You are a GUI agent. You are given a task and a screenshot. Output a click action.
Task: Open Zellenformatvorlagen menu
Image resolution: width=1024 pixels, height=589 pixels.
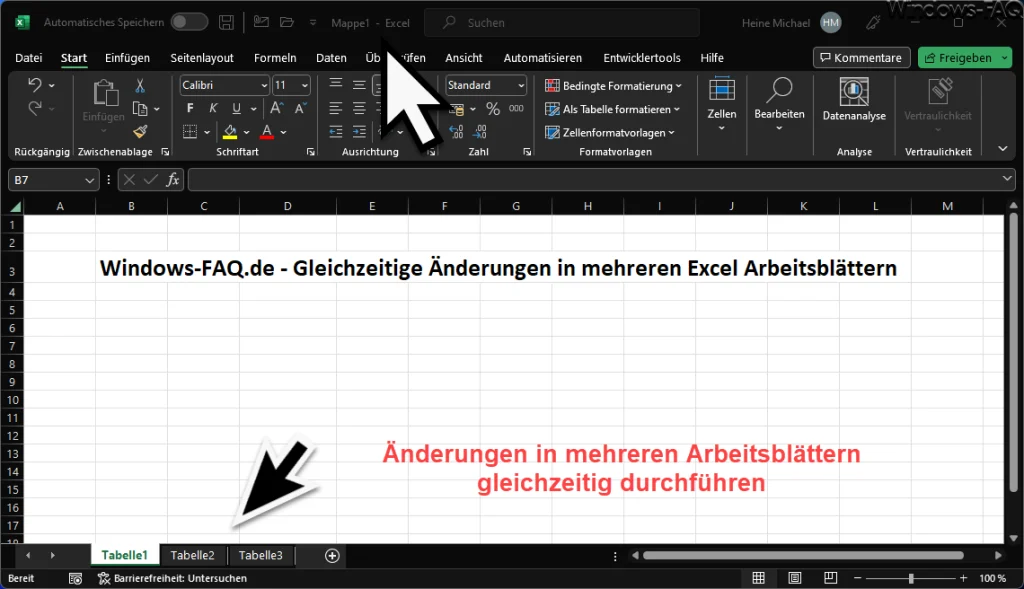point(609,133)
